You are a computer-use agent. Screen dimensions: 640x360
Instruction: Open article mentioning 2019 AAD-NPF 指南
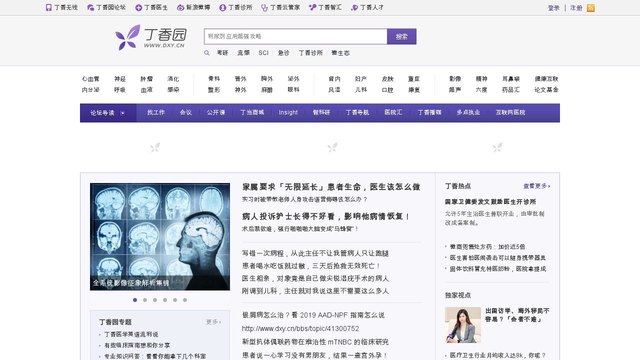click(x=313, y=315)
